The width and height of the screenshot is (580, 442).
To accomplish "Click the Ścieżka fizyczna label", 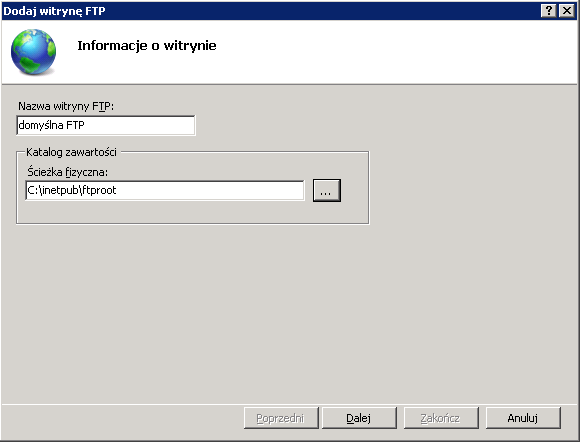I will (67, 172).
